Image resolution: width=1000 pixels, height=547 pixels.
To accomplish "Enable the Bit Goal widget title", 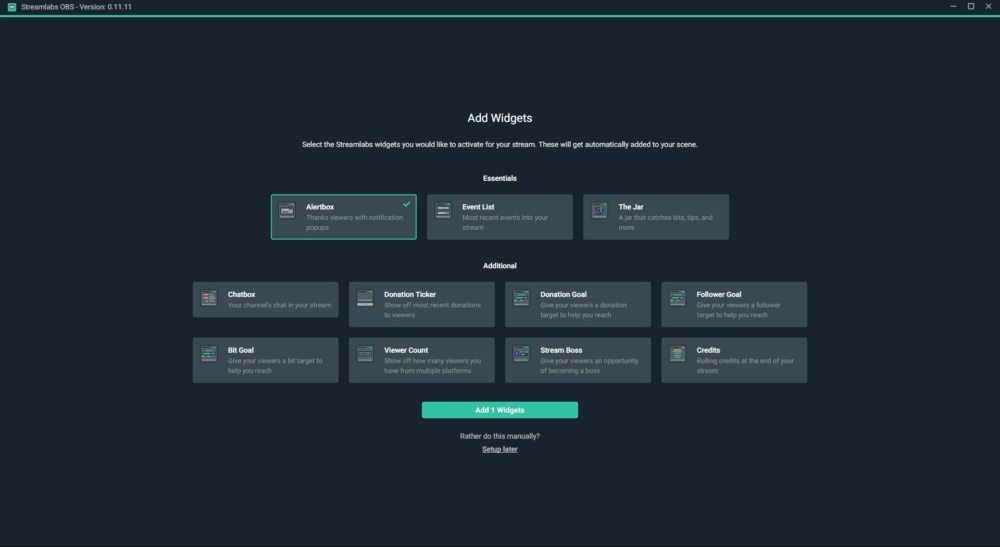I will pos(241,350).
